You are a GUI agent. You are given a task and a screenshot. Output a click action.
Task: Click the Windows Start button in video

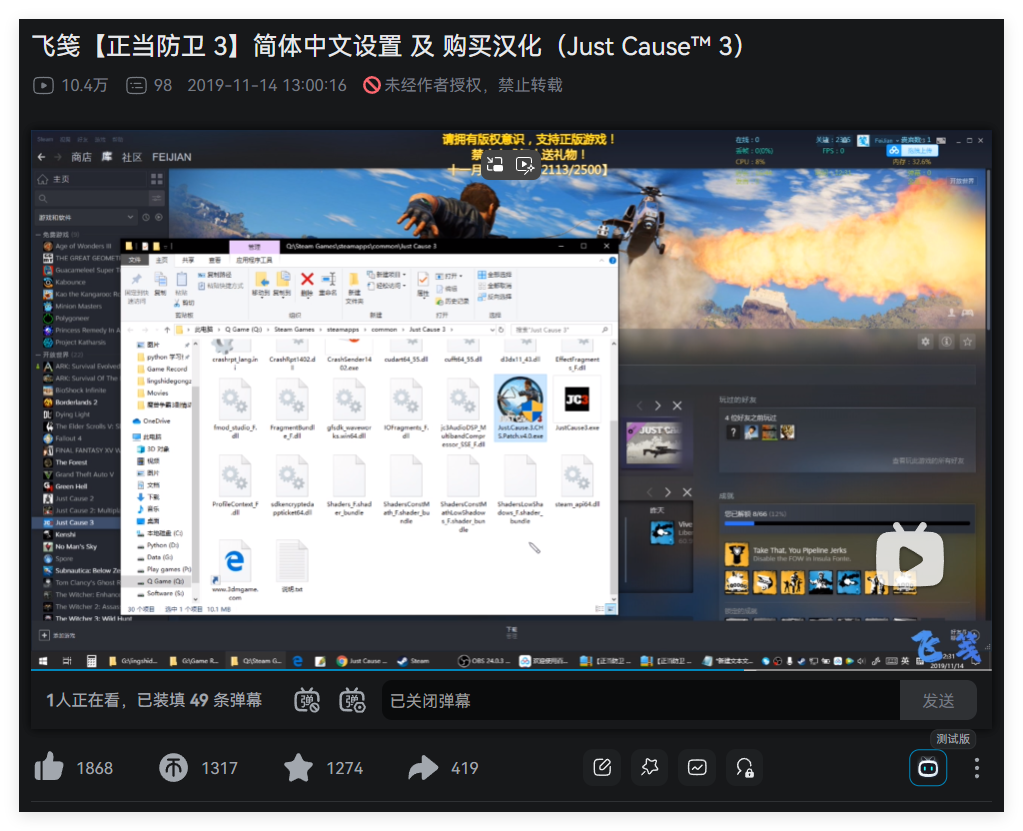point(43,661)
